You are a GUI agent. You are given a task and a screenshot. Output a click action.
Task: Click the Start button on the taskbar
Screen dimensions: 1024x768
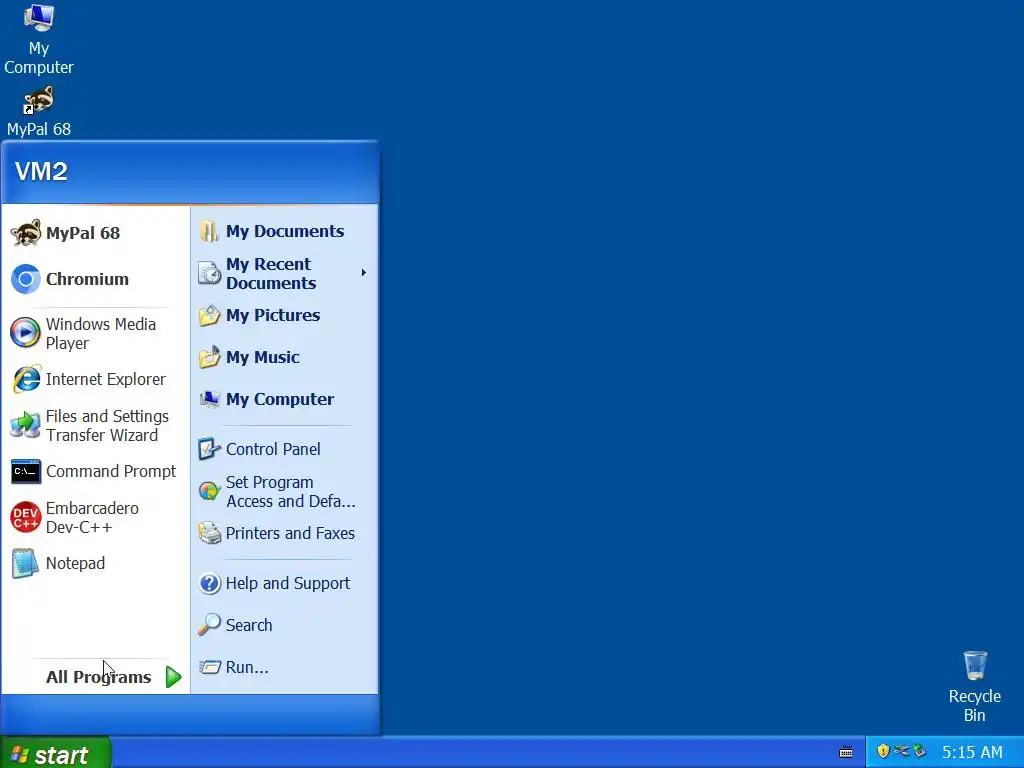coord(55,752)
